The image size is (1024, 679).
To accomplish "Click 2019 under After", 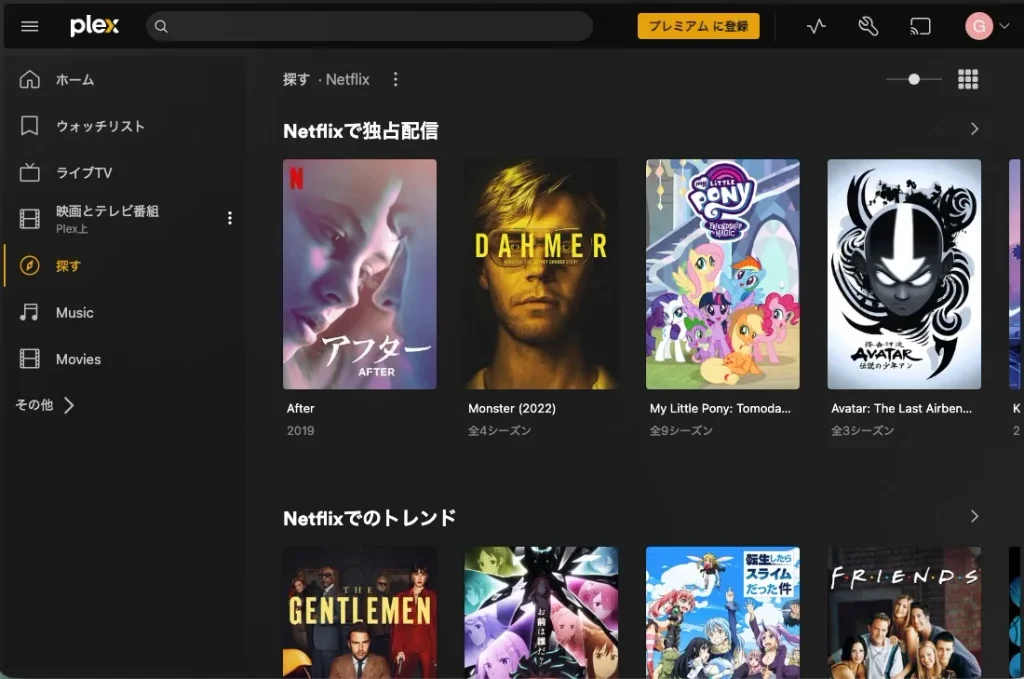I will pos(300,430).
